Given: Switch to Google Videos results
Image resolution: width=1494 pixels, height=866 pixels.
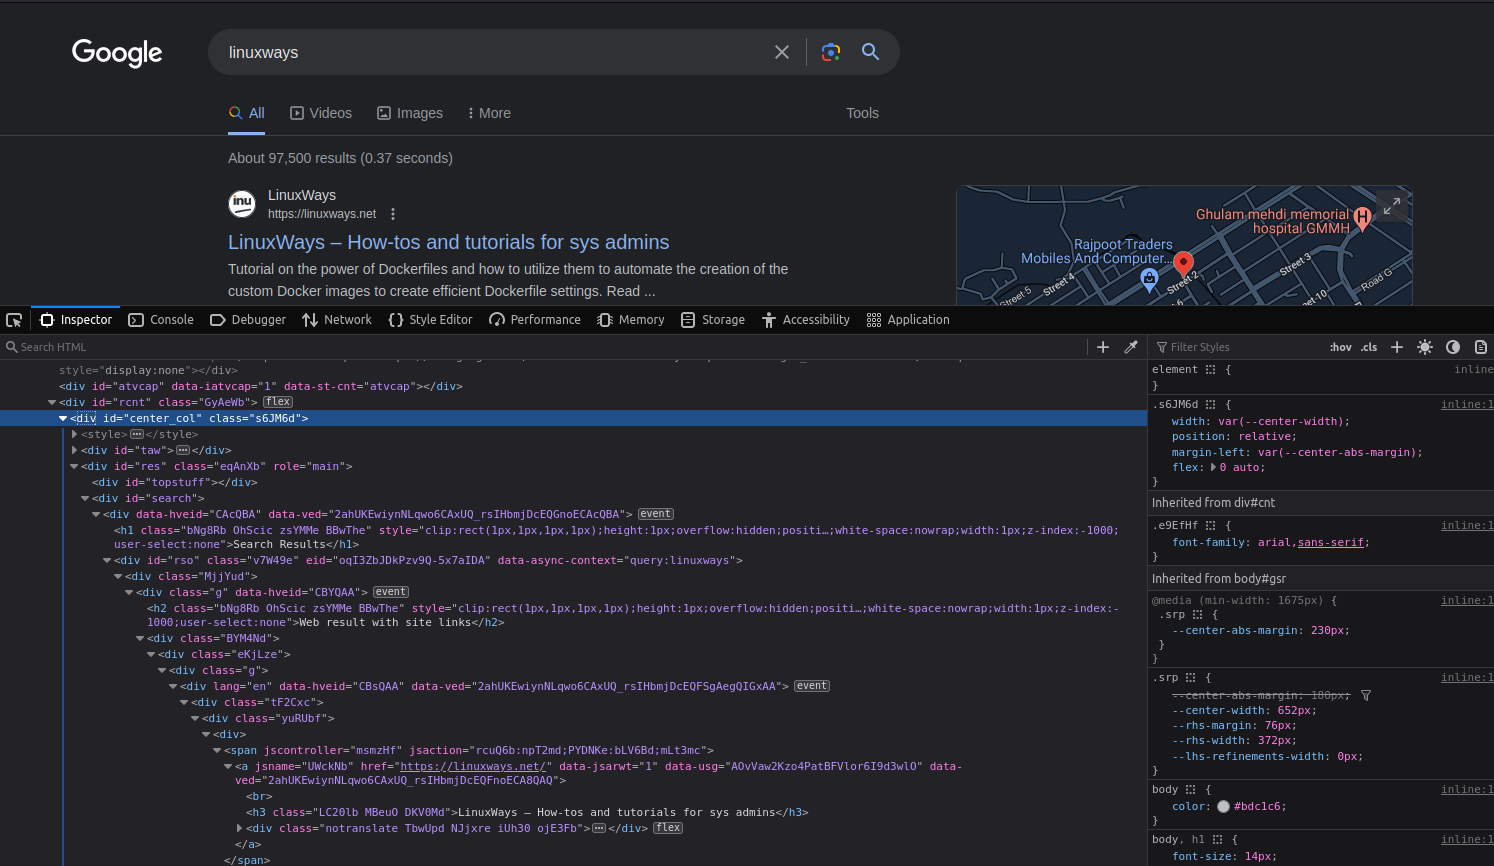Looking at the screenshot, I should [321, 113].
